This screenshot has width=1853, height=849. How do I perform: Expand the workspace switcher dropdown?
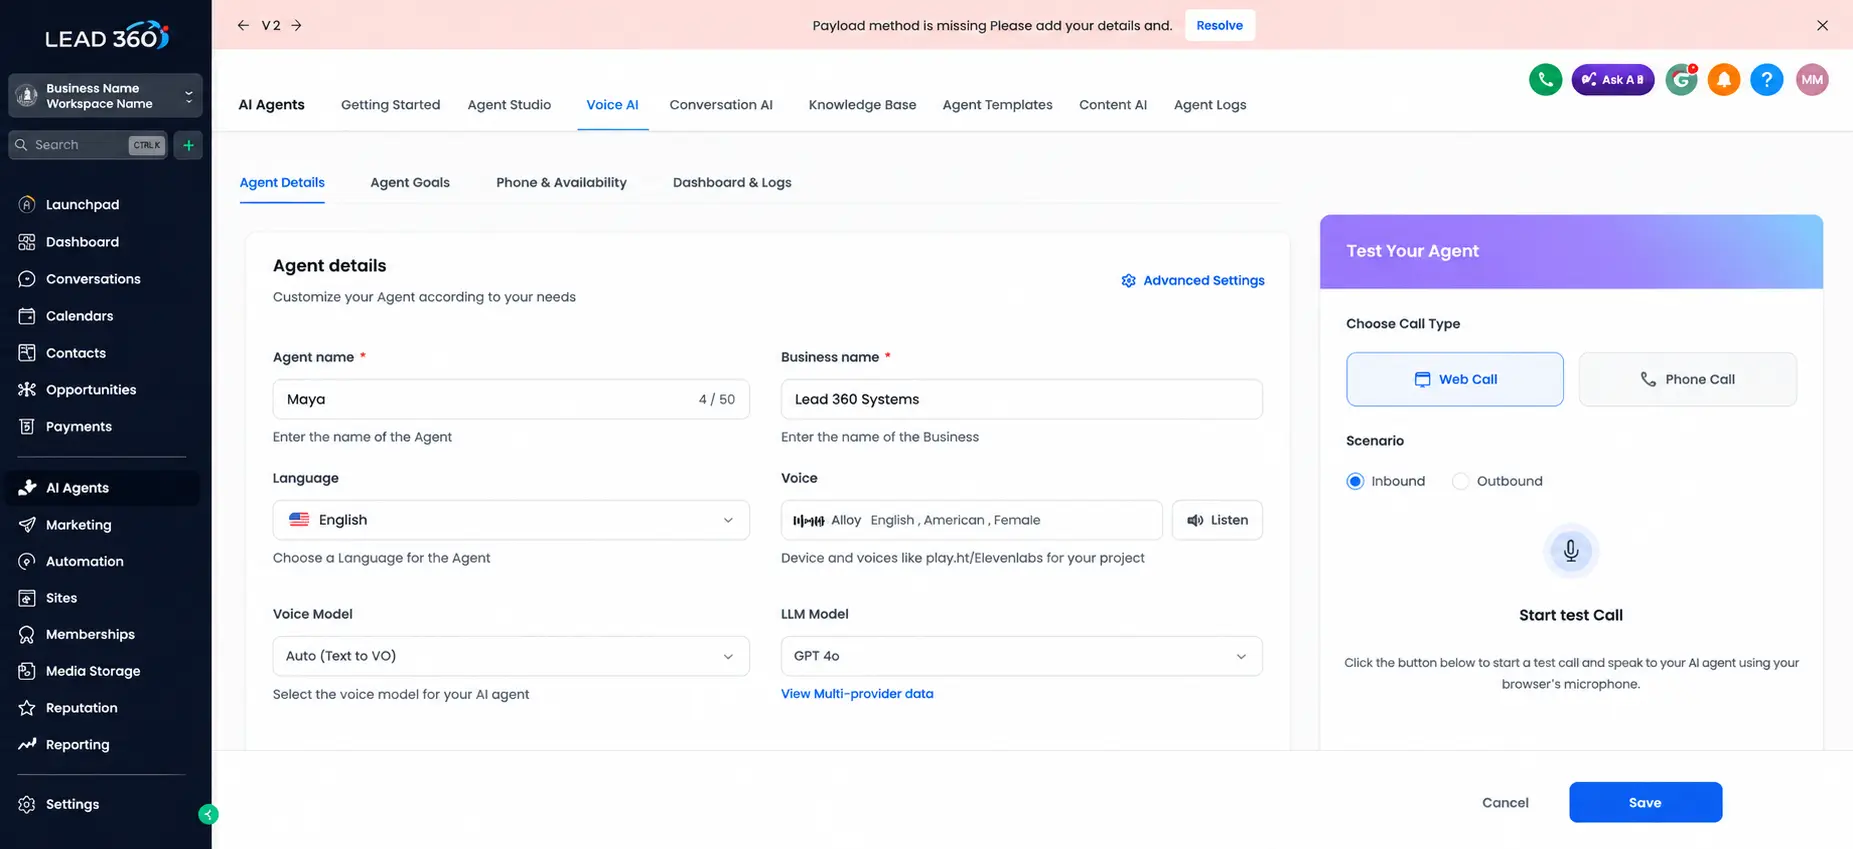105,96
